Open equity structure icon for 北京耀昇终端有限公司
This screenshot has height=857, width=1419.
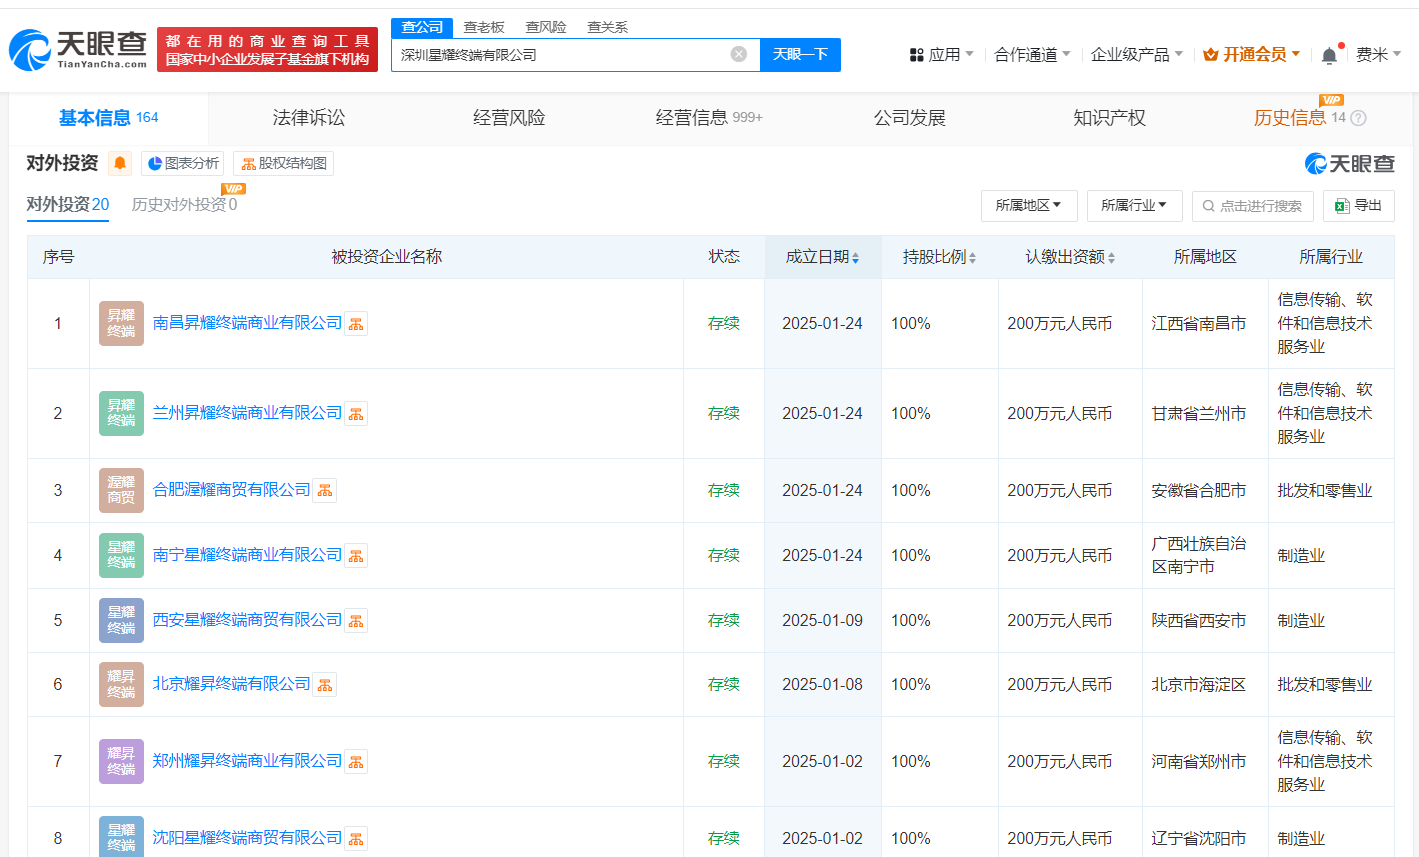point(324,685)
